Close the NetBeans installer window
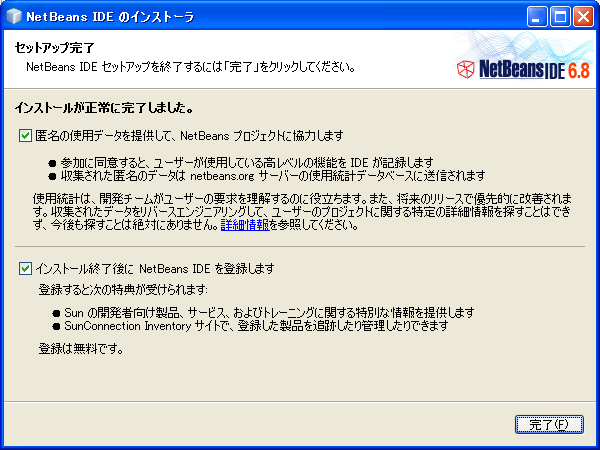 [x=583, y=16]
